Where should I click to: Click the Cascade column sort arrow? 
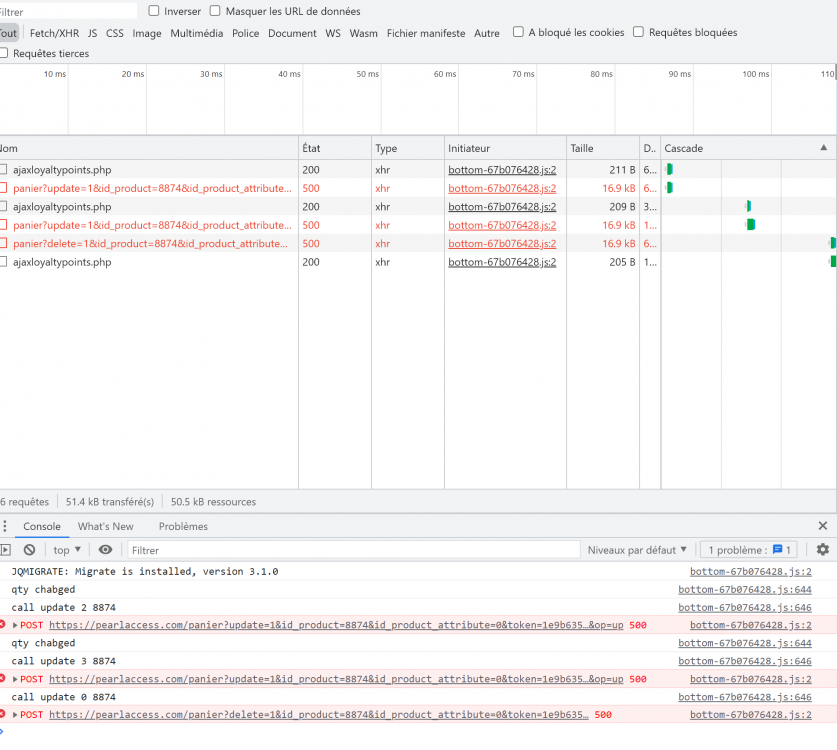click(824, 148)
